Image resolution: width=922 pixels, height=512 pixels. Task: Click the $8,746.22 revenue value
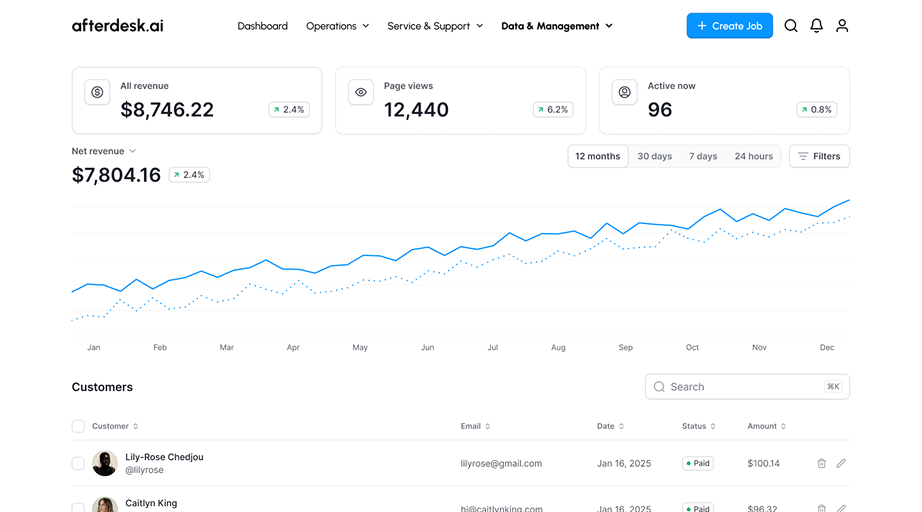tap(167, 110)
